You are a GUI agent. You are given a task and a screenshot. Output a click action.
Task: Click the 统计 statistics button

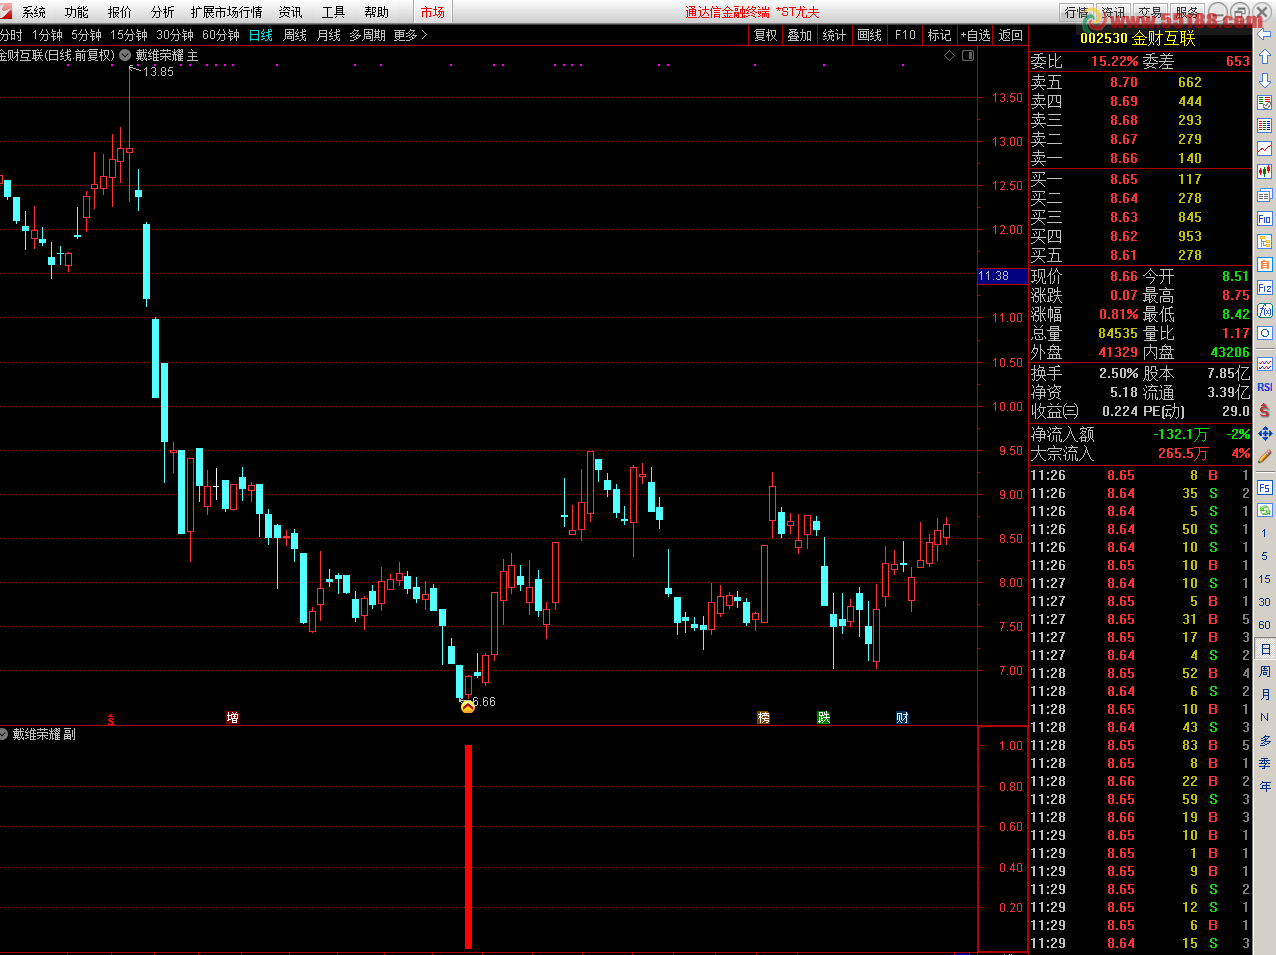click(x=834, y=35)
